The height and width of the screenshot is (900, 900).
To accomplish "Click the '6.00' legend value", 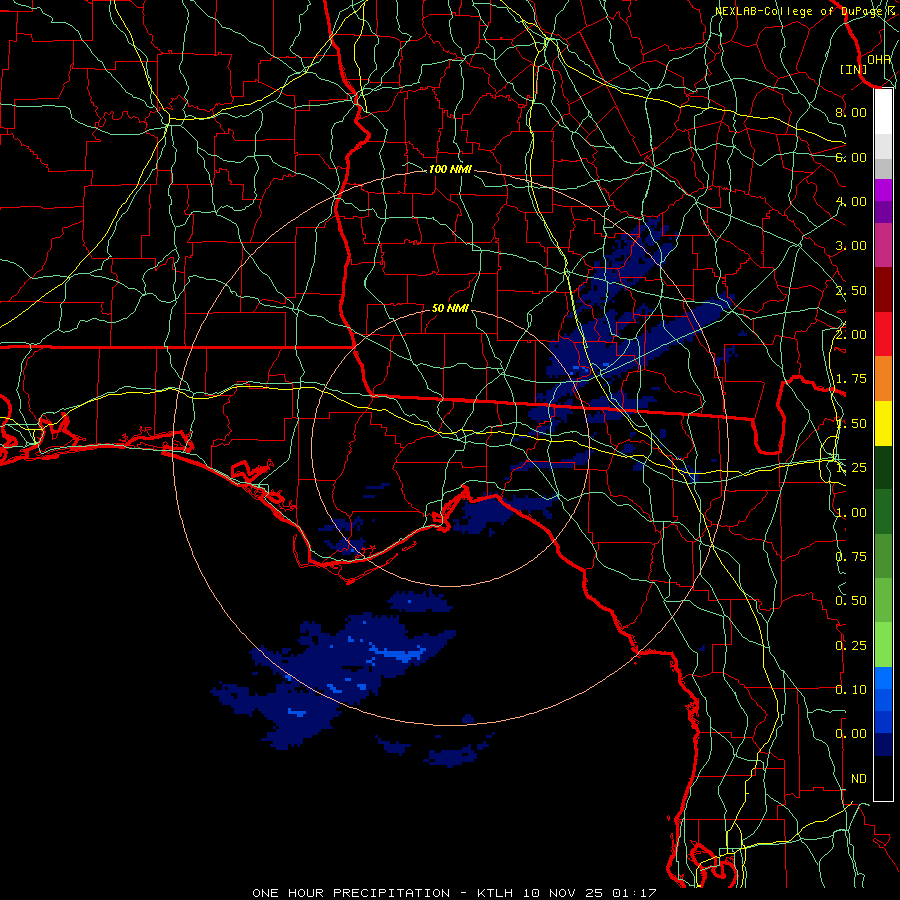I will [851, 157].
